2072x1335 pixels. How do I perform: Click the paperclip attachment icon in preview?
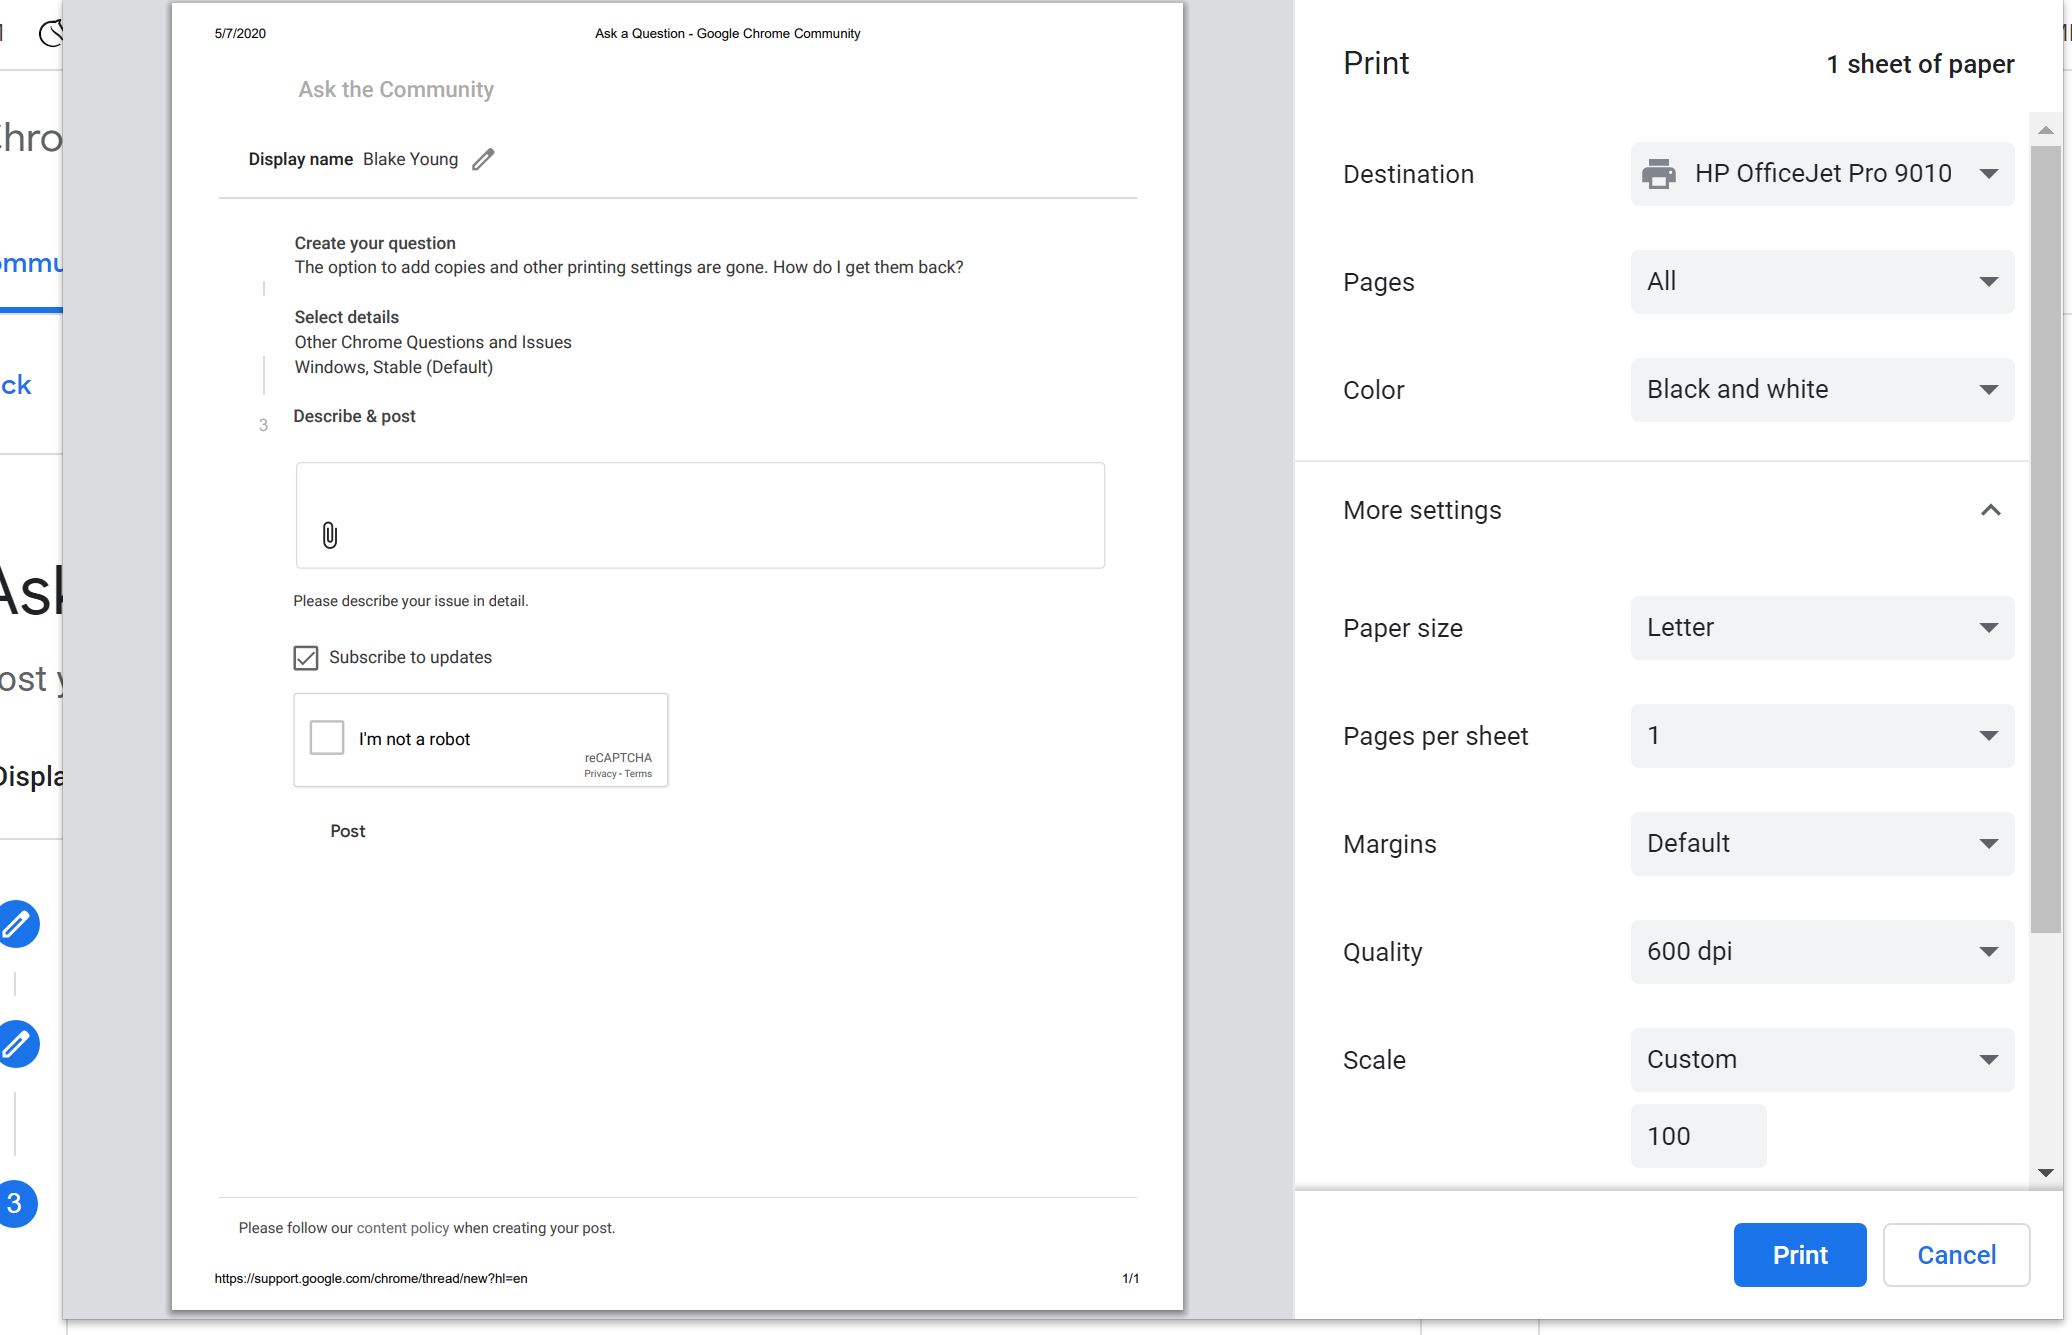tap(330, 535)
